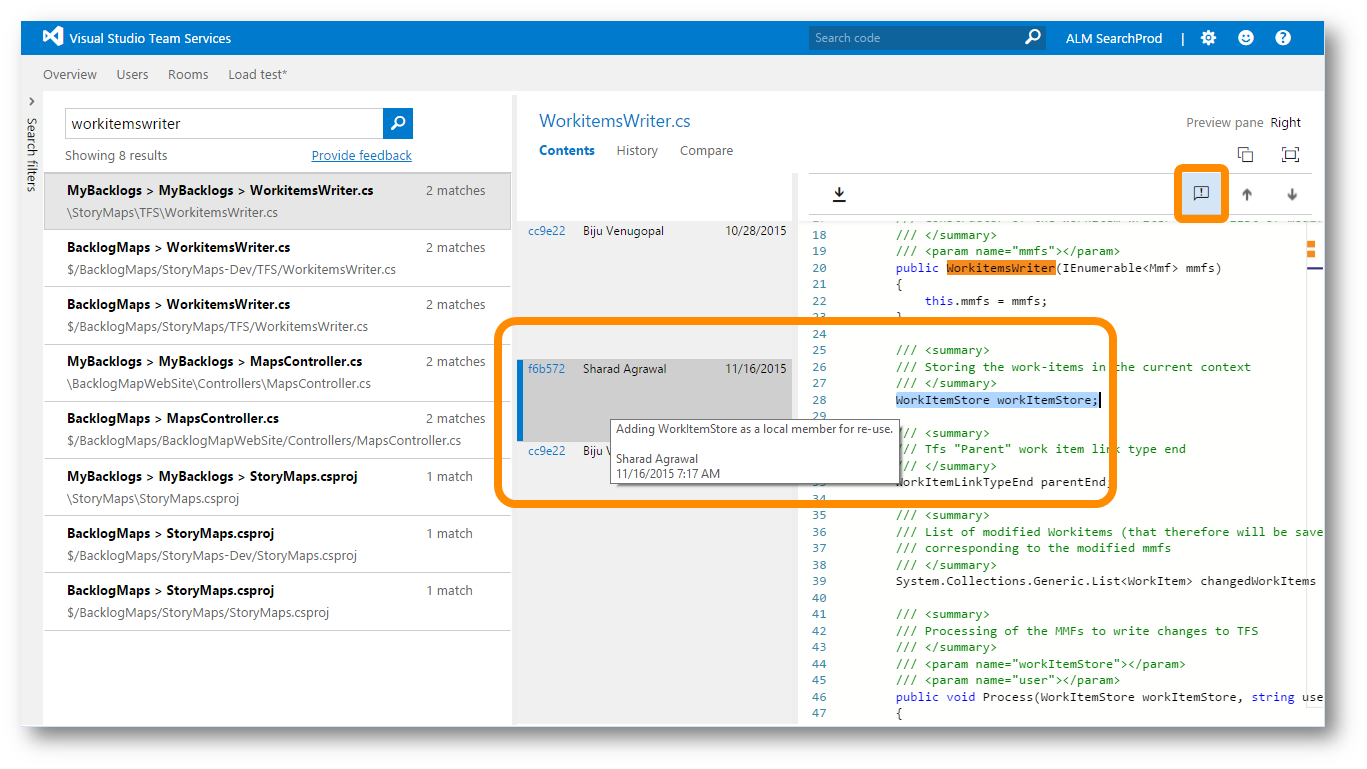Select the annotate/blame icon above the code

1200,194
